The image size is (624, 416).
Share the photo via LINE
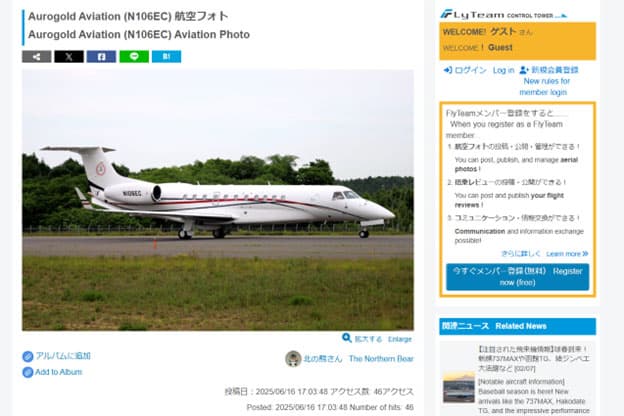pos(134,57)
